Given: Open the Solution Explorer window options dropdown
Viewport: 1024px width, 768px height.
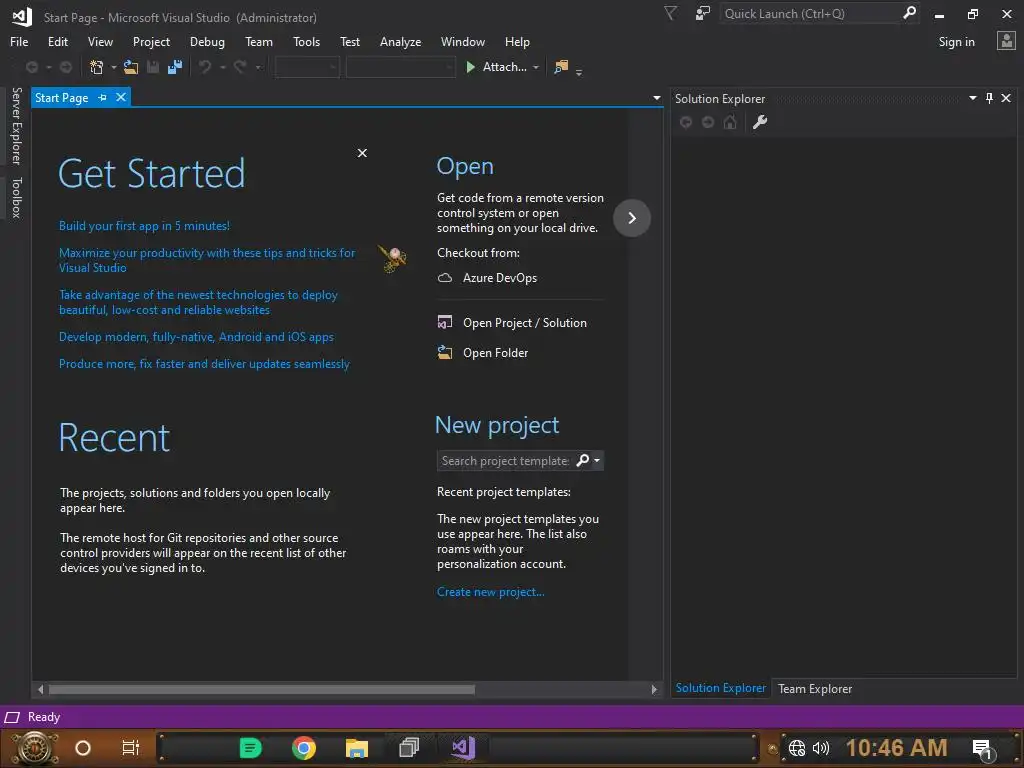Looking at the screenshot, I should click(972, 98).
